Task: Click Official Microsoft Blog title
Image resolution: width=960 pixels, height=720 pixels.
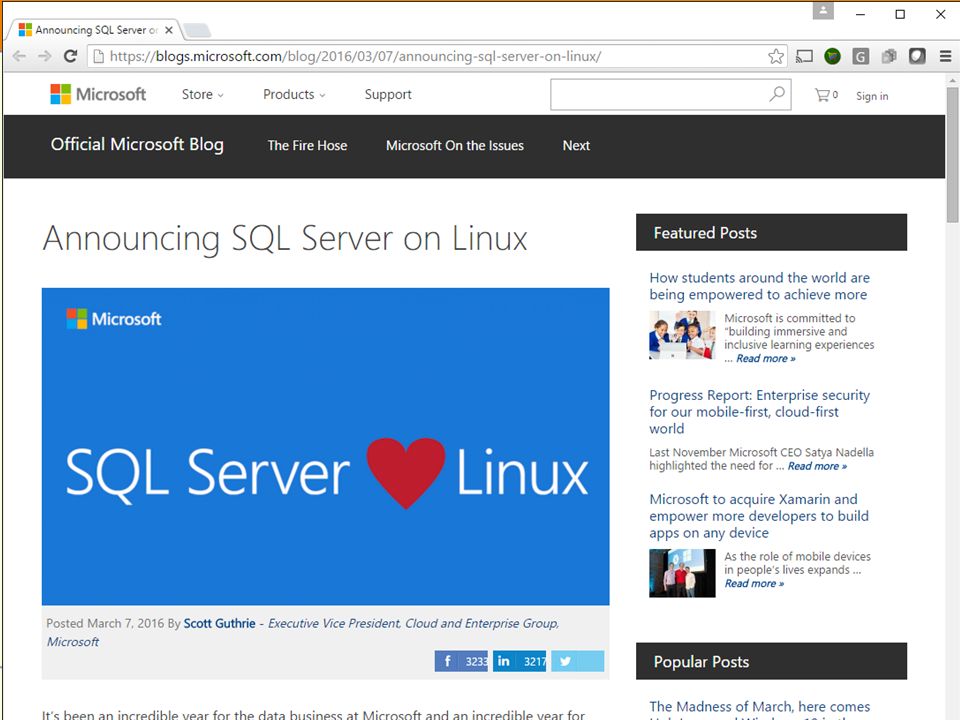Action: tap(137, 144)
